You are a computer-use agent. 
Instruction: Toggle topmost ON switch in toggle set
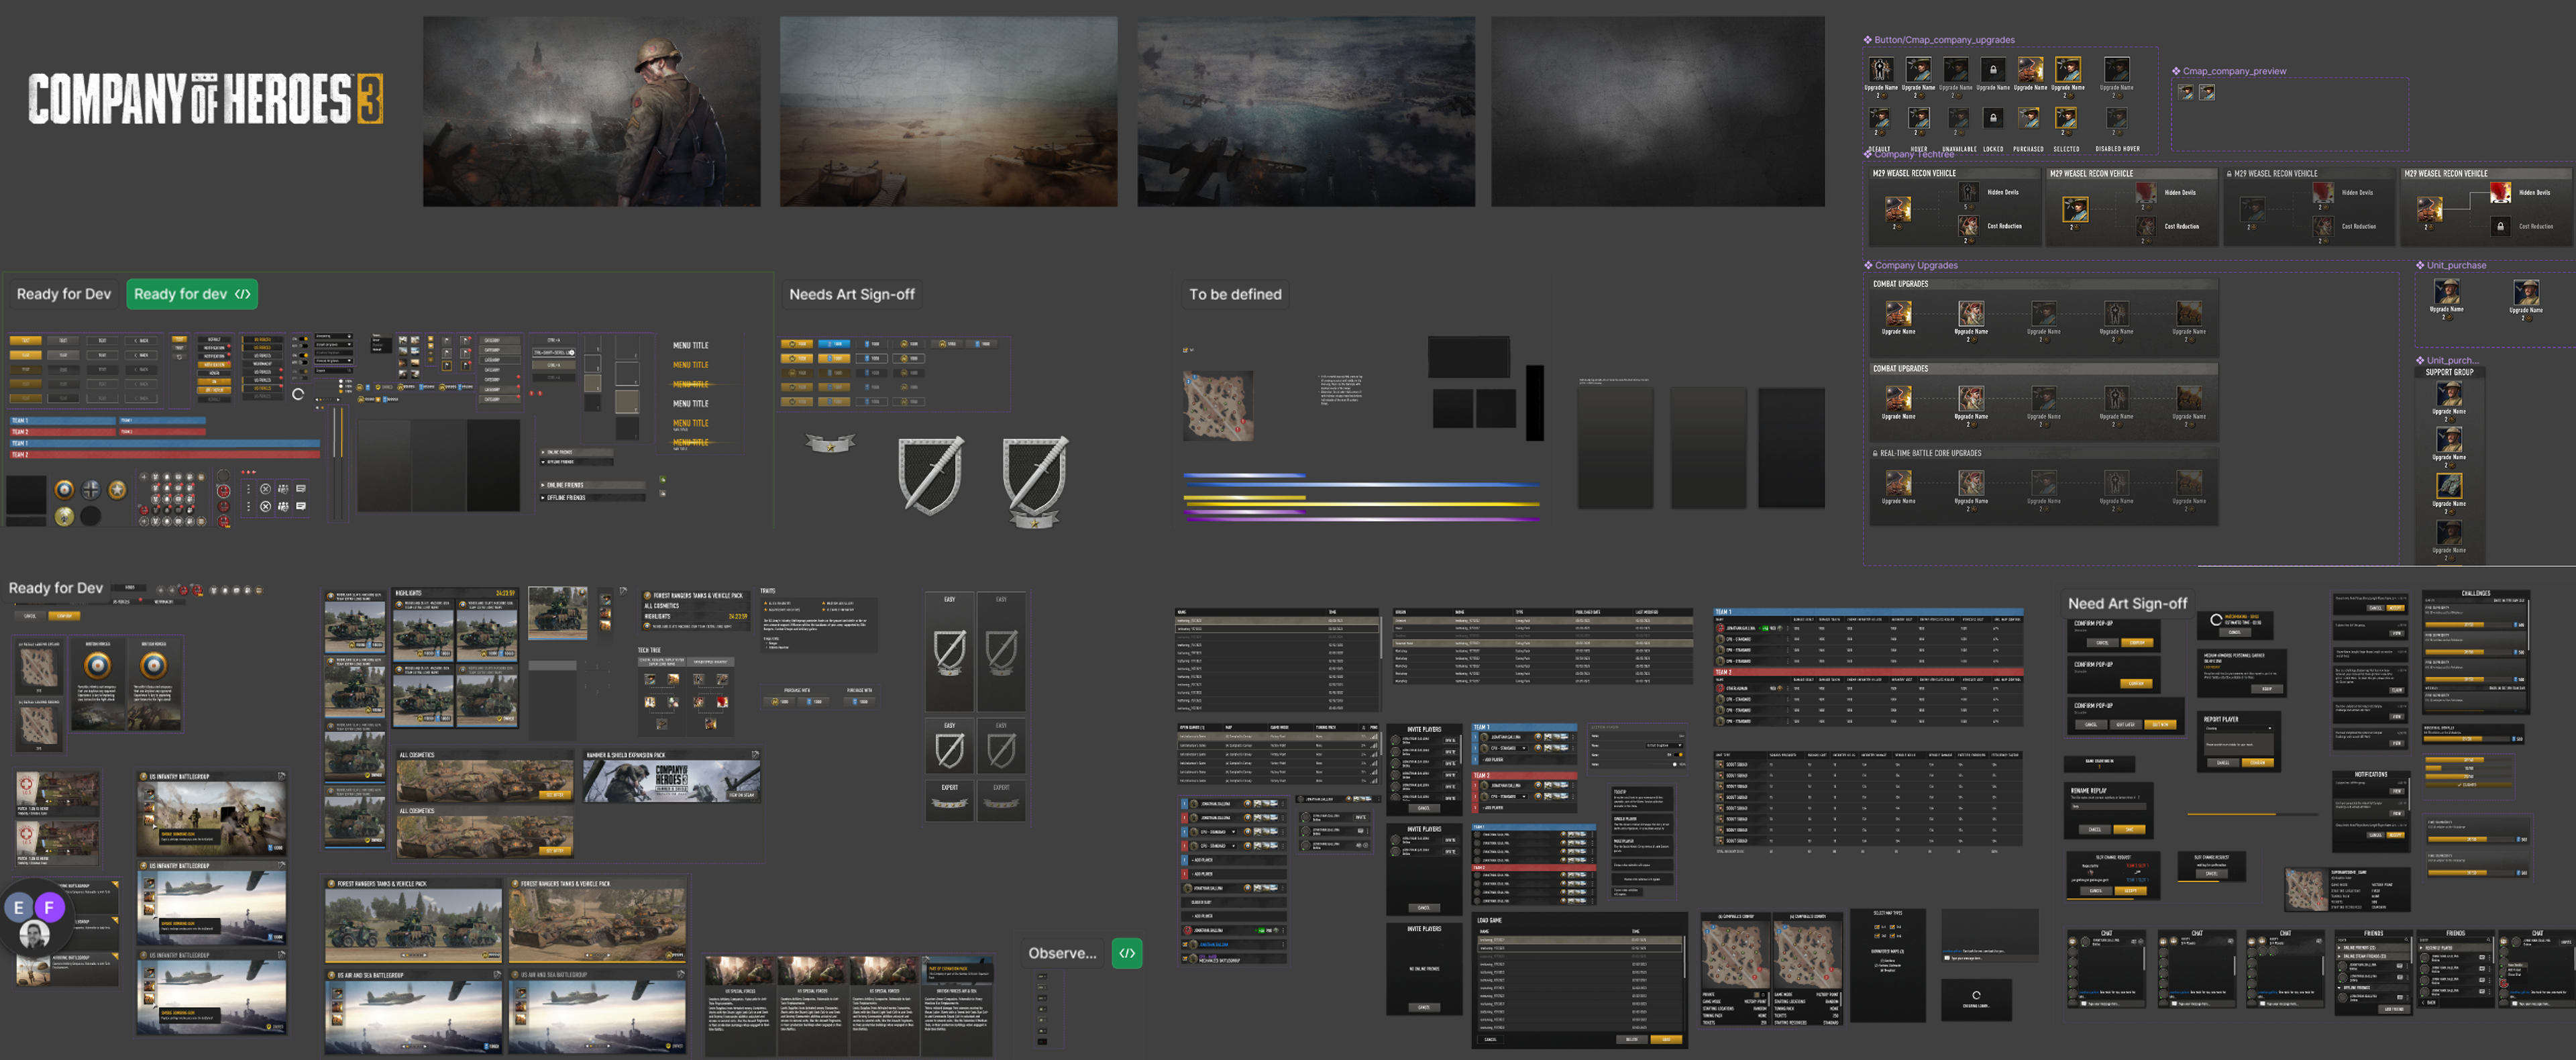click(x=304, y=339)
